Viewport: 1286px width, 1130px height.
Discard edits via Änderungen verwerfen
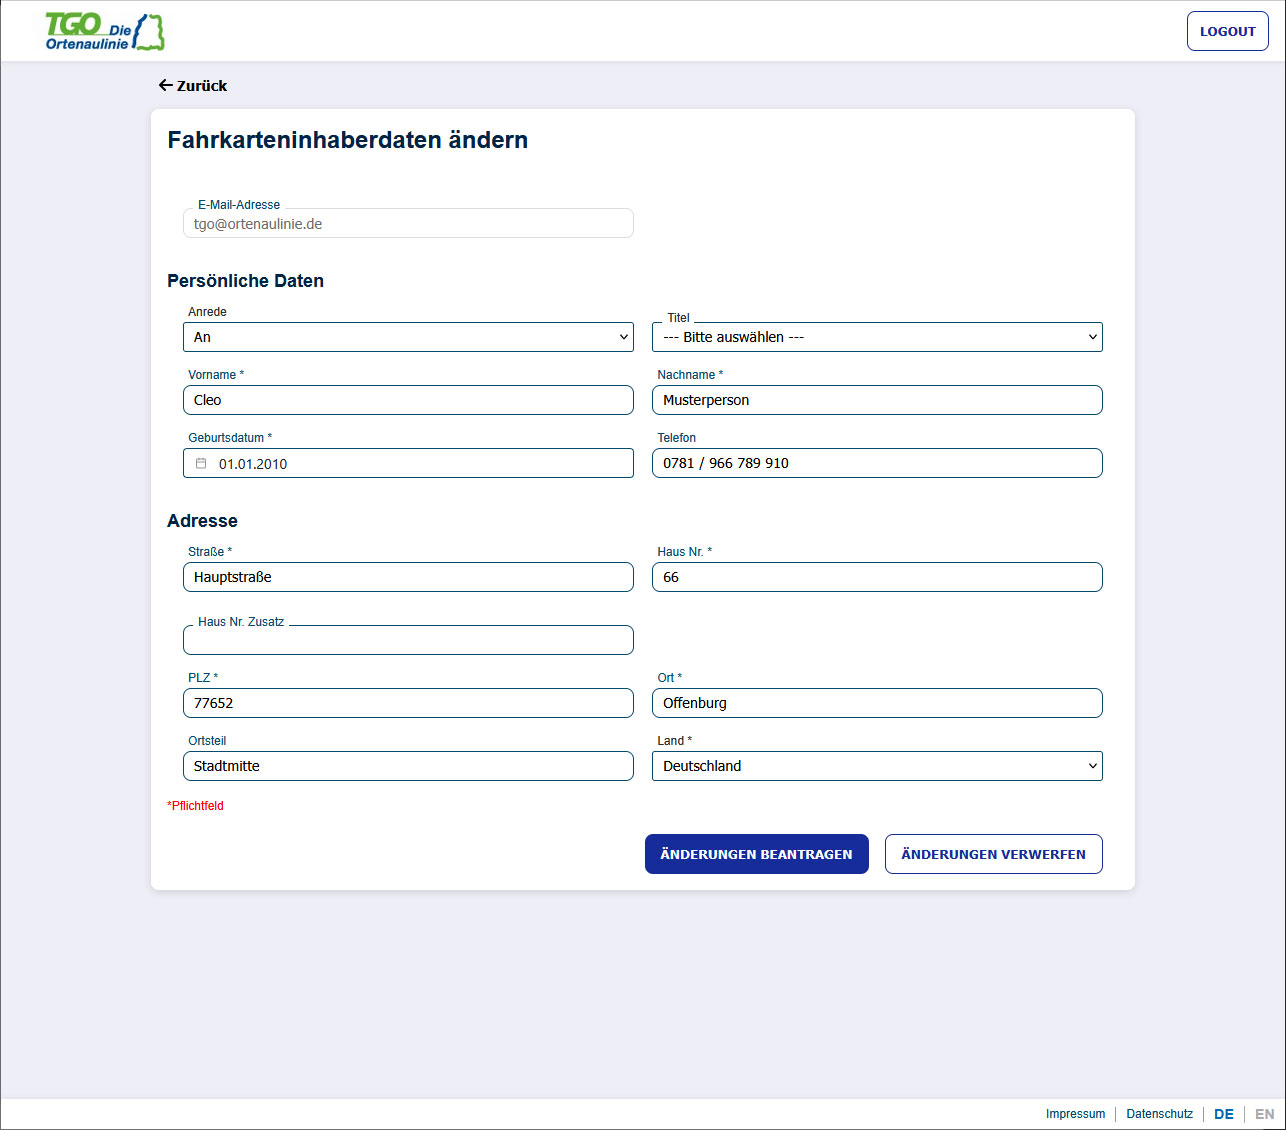pyautogui.click(x=993, y=854)
